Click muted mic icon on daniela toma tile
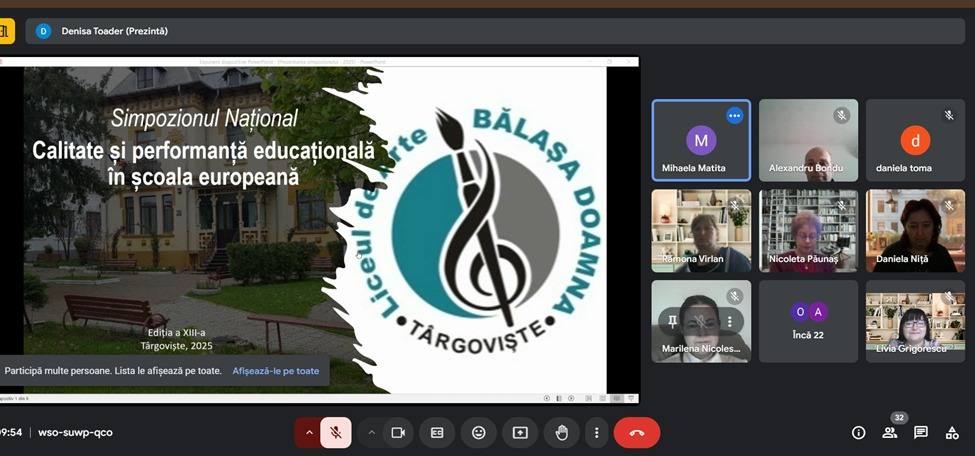975x456 pixels. click(949, 116)
